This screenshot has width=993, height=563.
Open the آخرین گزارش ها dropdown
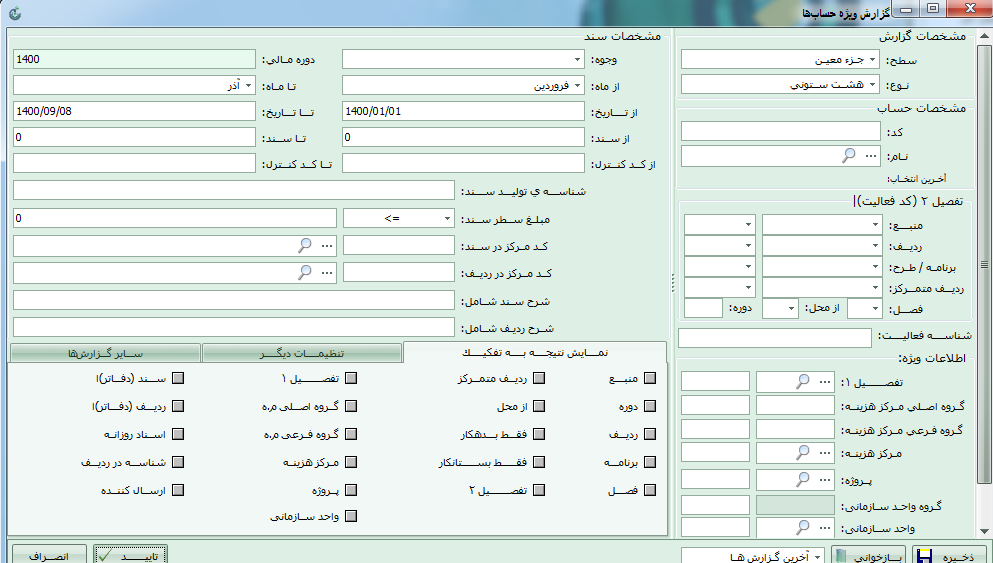(x=818, y=556)
